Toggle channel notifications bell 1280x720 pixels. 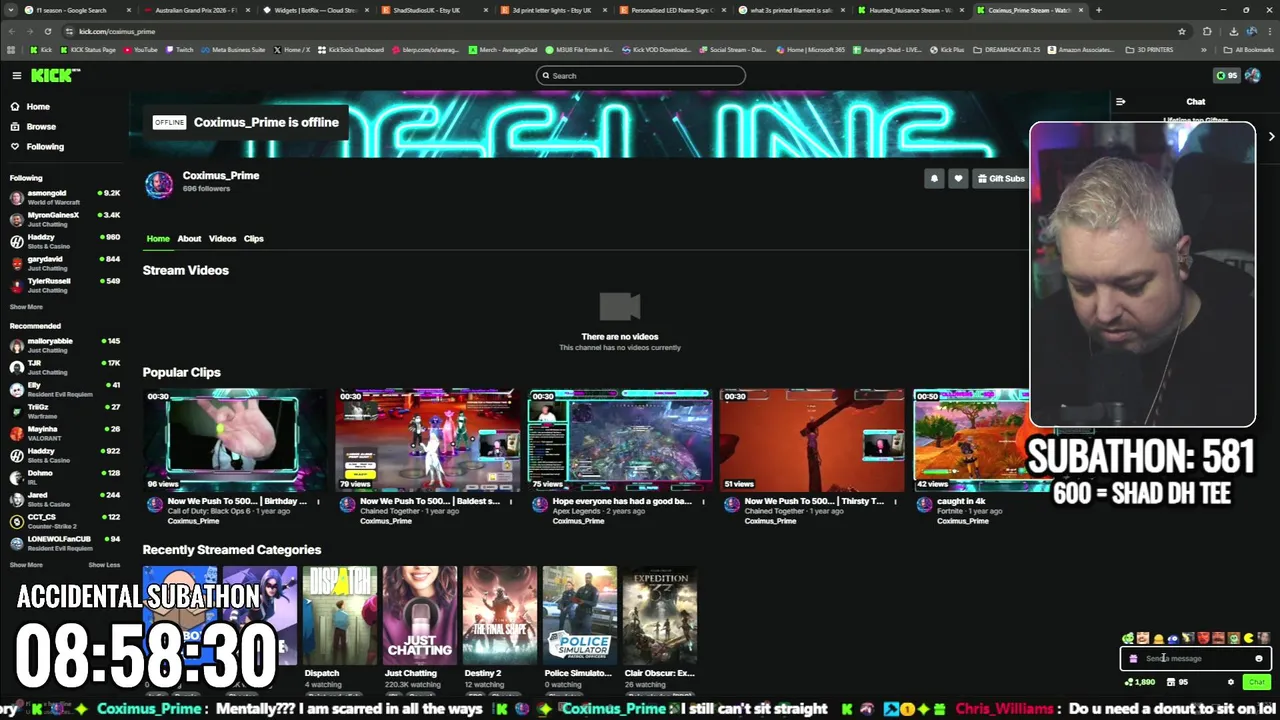[x=934, y=178]
